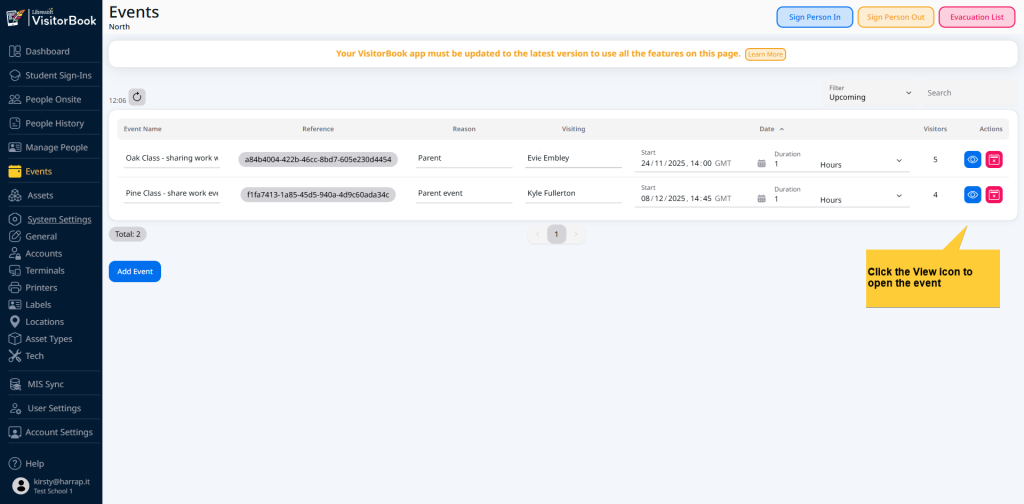Image resolution: width=1024 pixels, height=504 pixels.
Task: Follow the Learn More link in banner
Action: [x=765, y=54]
